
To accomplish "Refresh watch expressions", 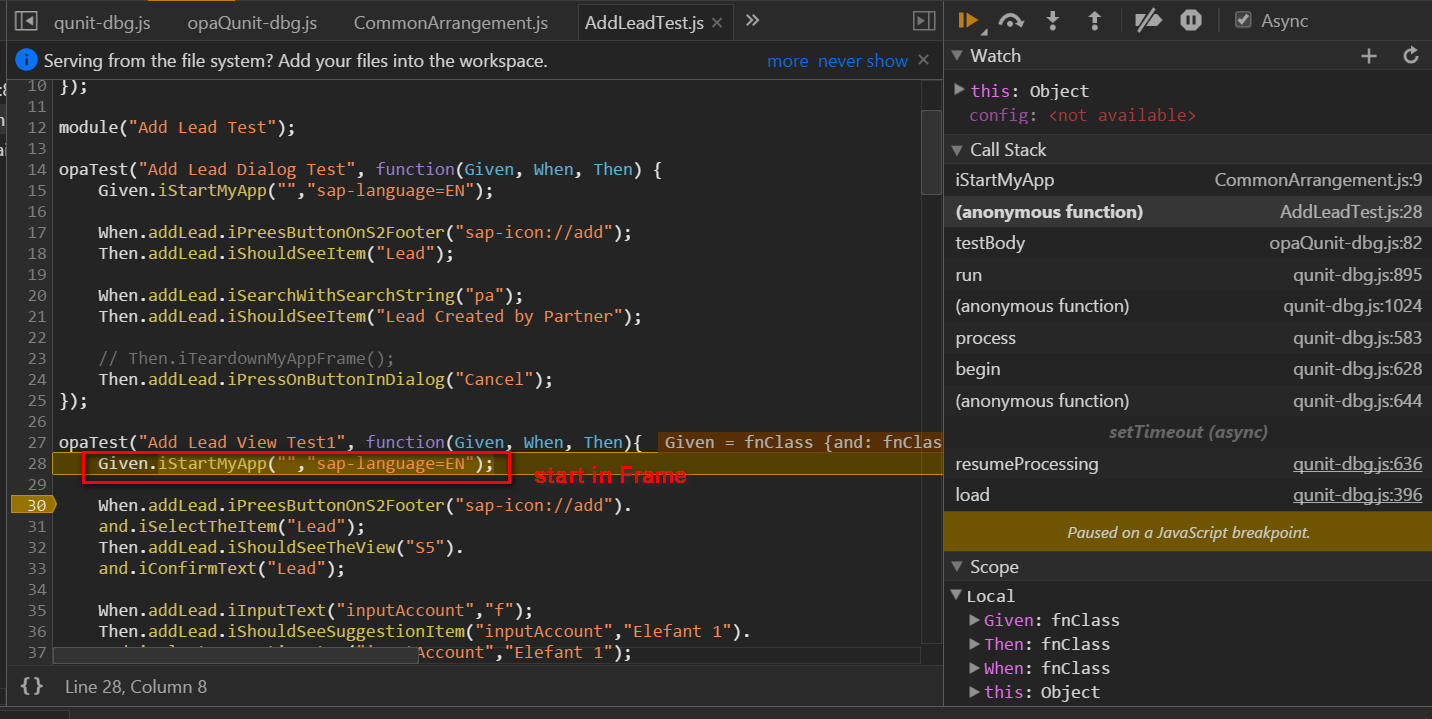I will (1411, 56).
